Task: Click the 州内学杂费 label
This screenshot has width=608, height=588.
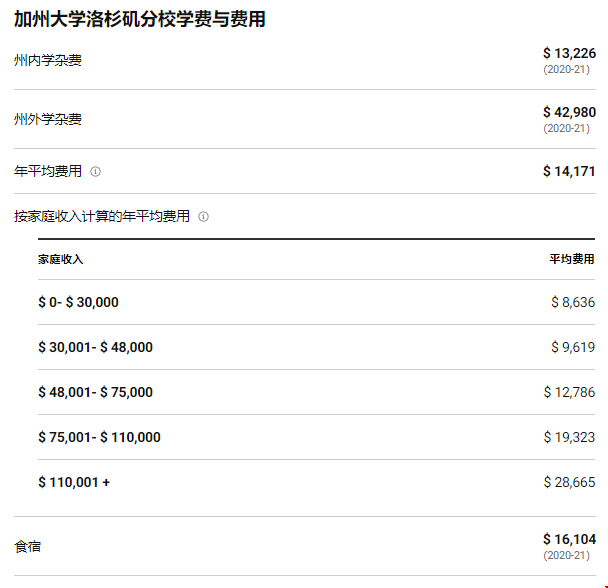Action: (48, 61)
